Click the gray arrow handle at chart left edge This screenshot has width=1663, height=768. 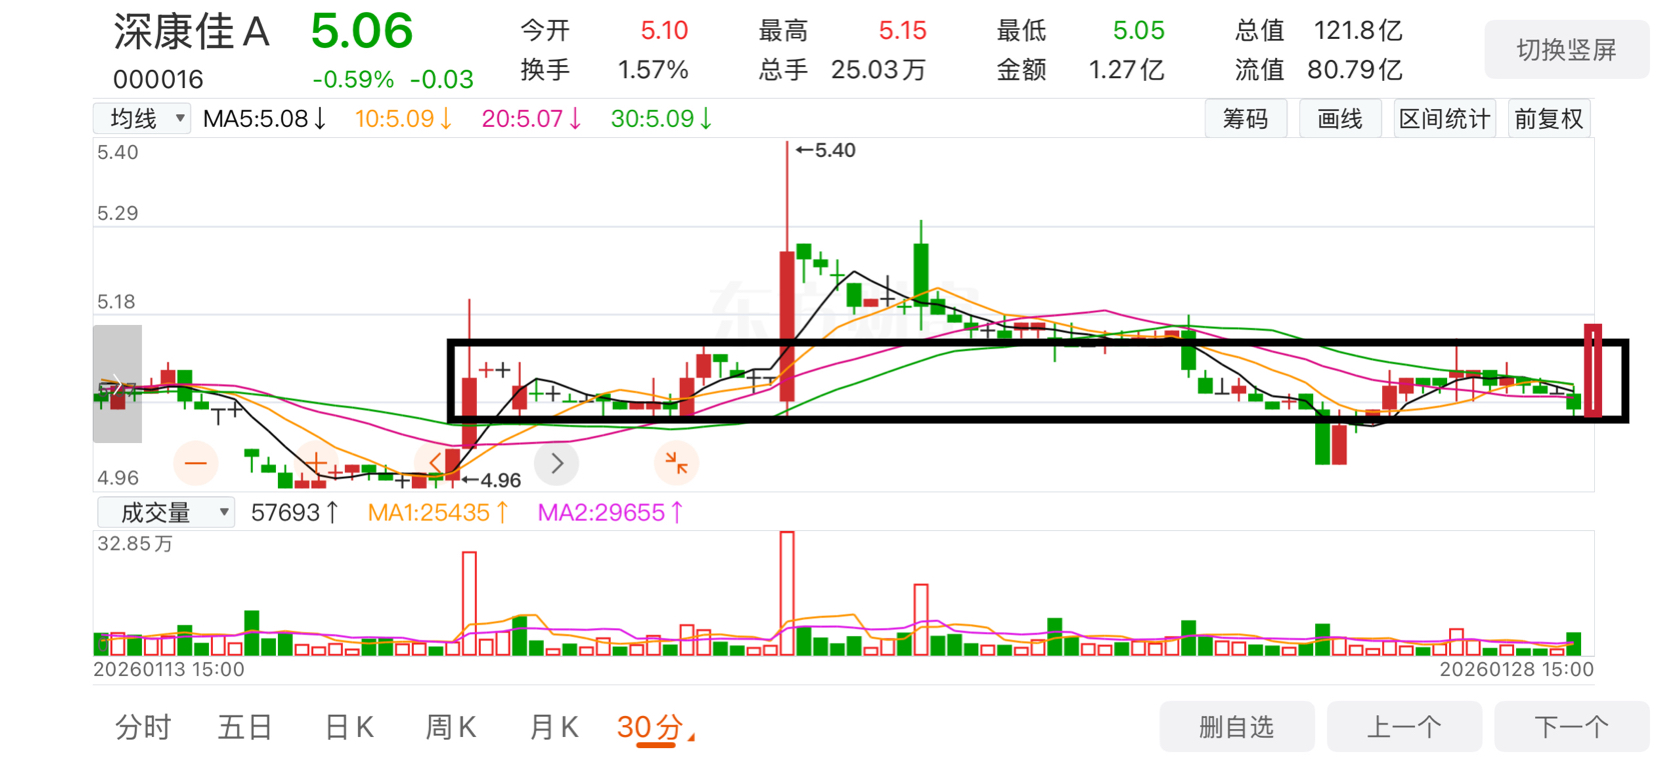coord(117,384)
